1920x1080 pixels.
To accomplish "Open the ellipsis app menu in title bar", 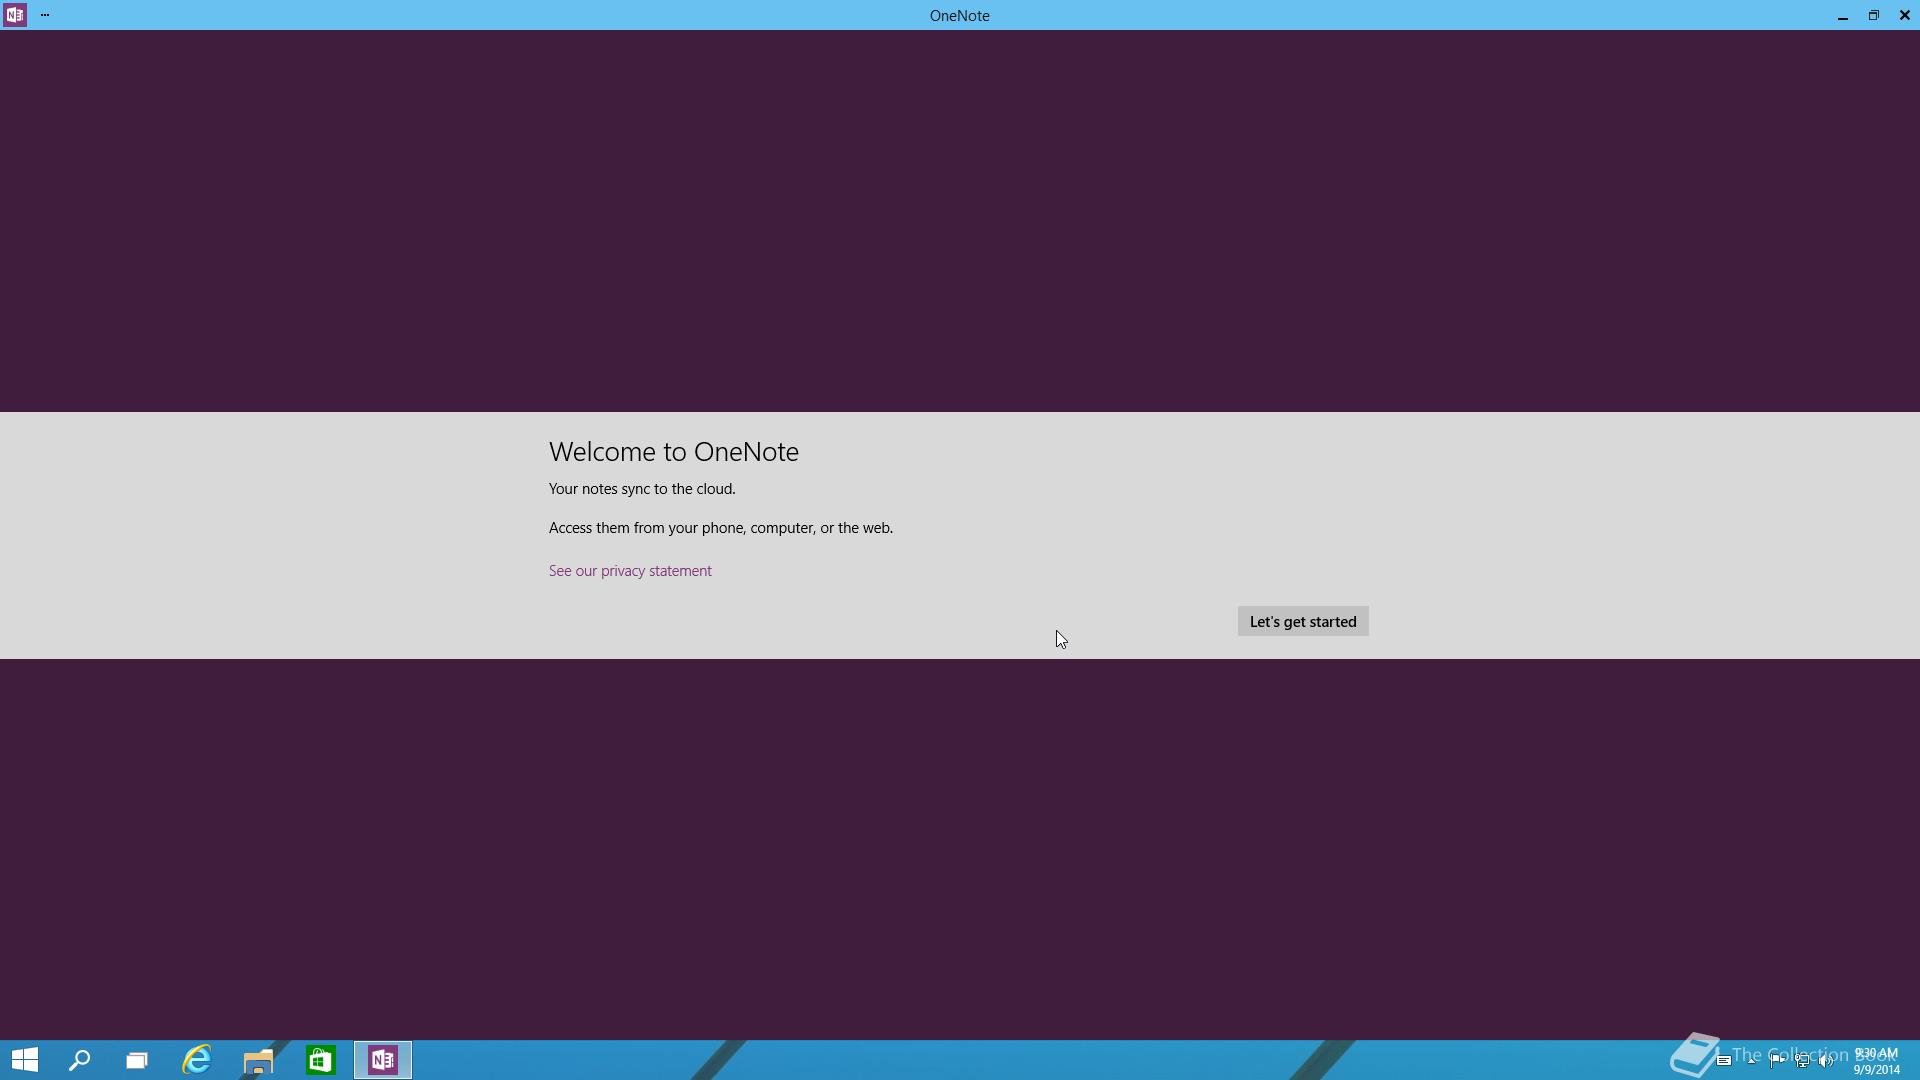I will pyautogui.click(x=45, y=15).
